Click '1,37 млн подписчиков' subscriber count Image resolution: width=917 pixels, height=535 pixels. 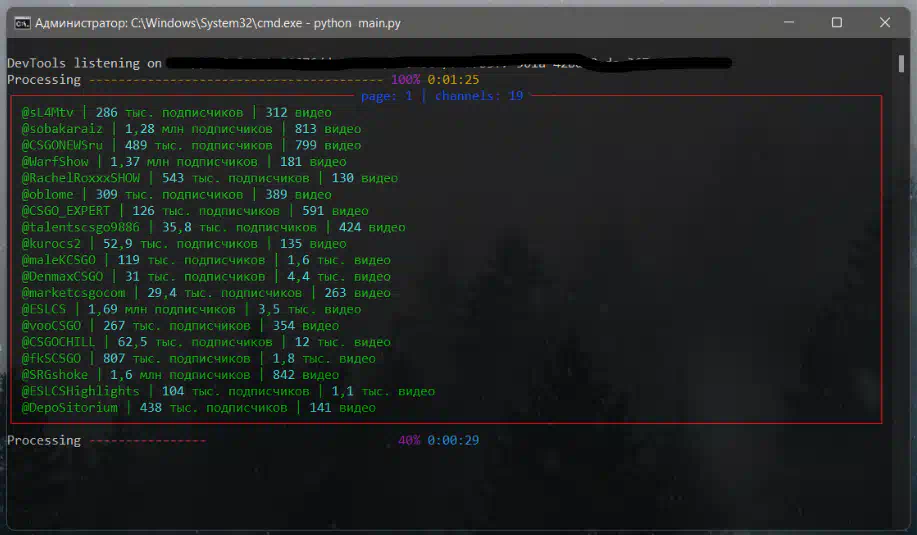pyautogui.click(x=184, y=161)
